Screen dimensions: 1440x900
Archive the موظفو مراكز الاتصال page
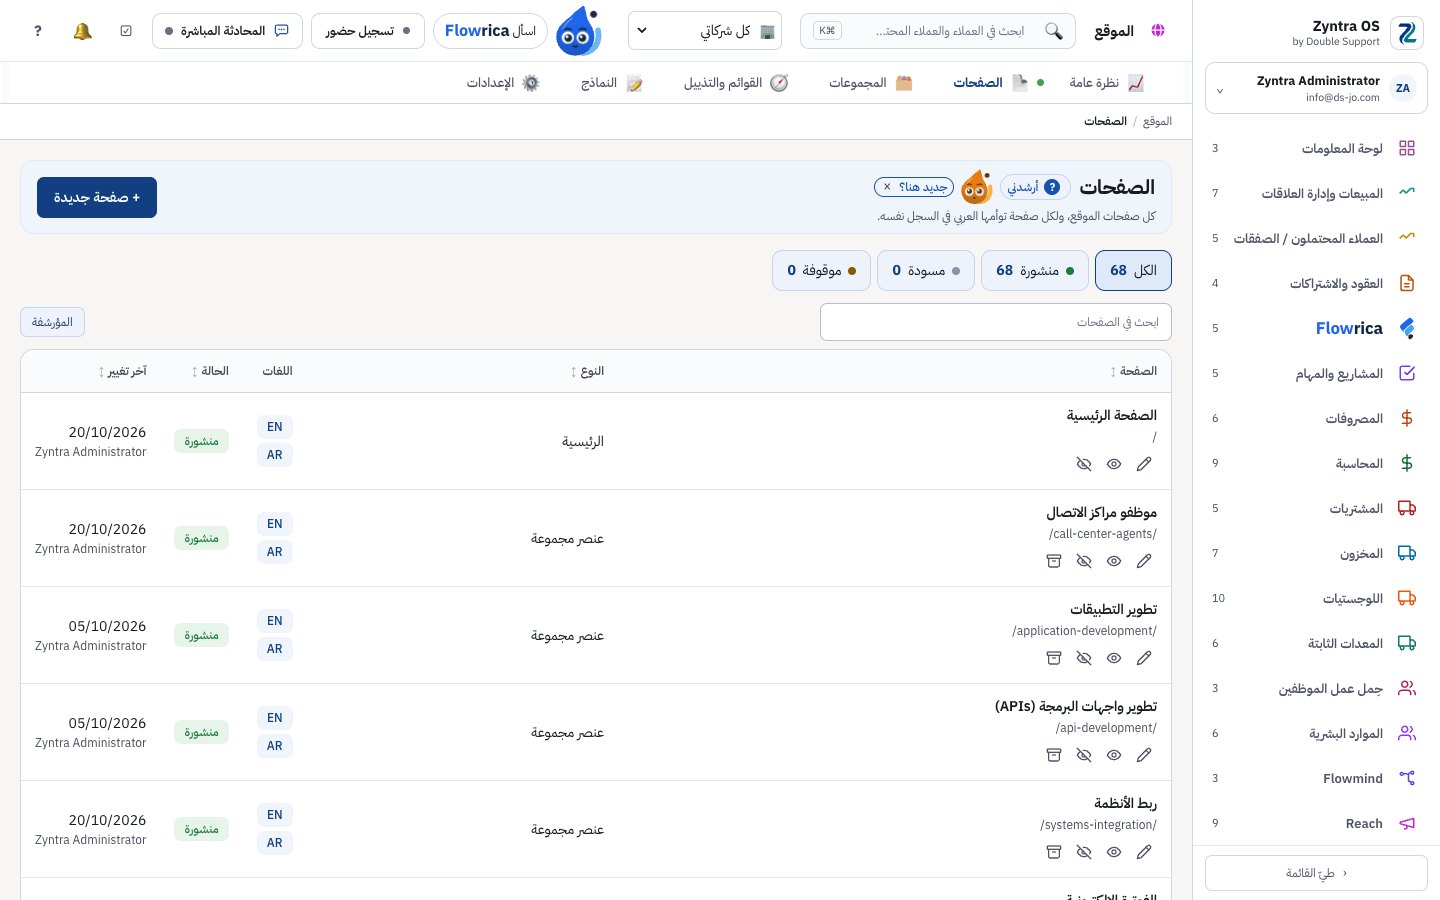pyautogui.click(x=1054, y=561)
